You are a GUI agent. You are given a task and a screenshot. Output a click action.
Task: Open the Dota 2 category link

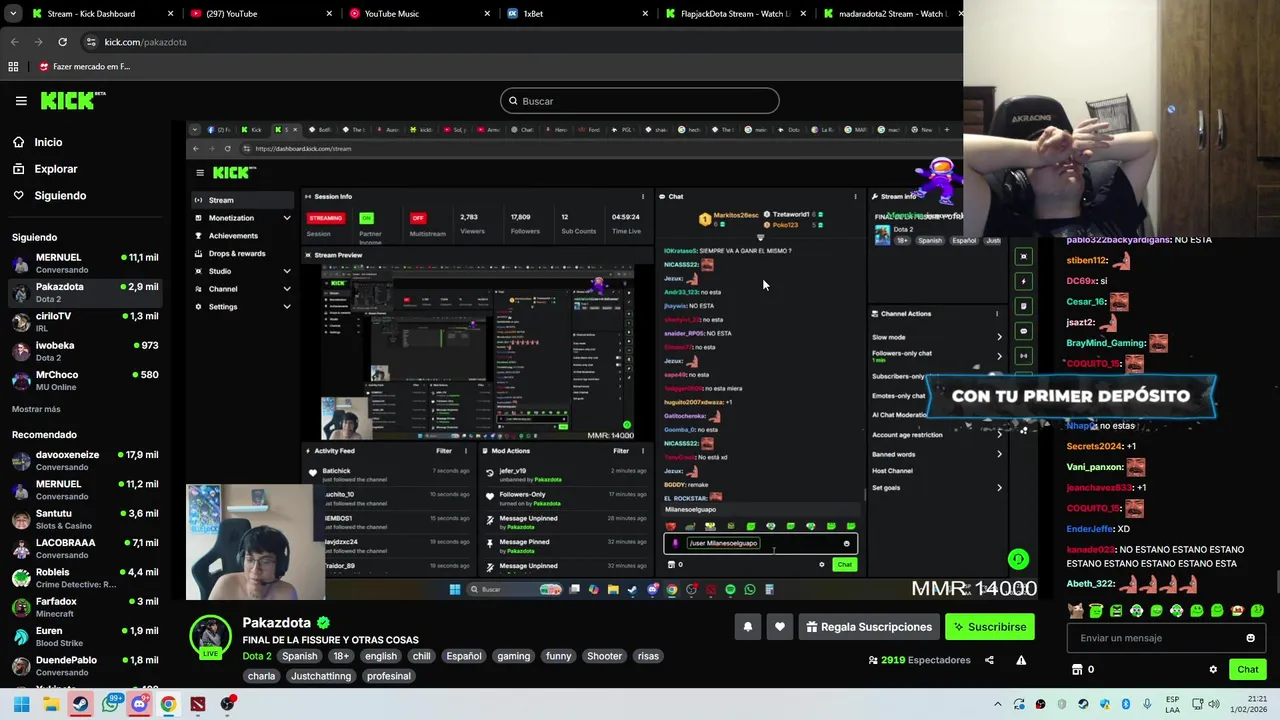[x=257, y=656]
